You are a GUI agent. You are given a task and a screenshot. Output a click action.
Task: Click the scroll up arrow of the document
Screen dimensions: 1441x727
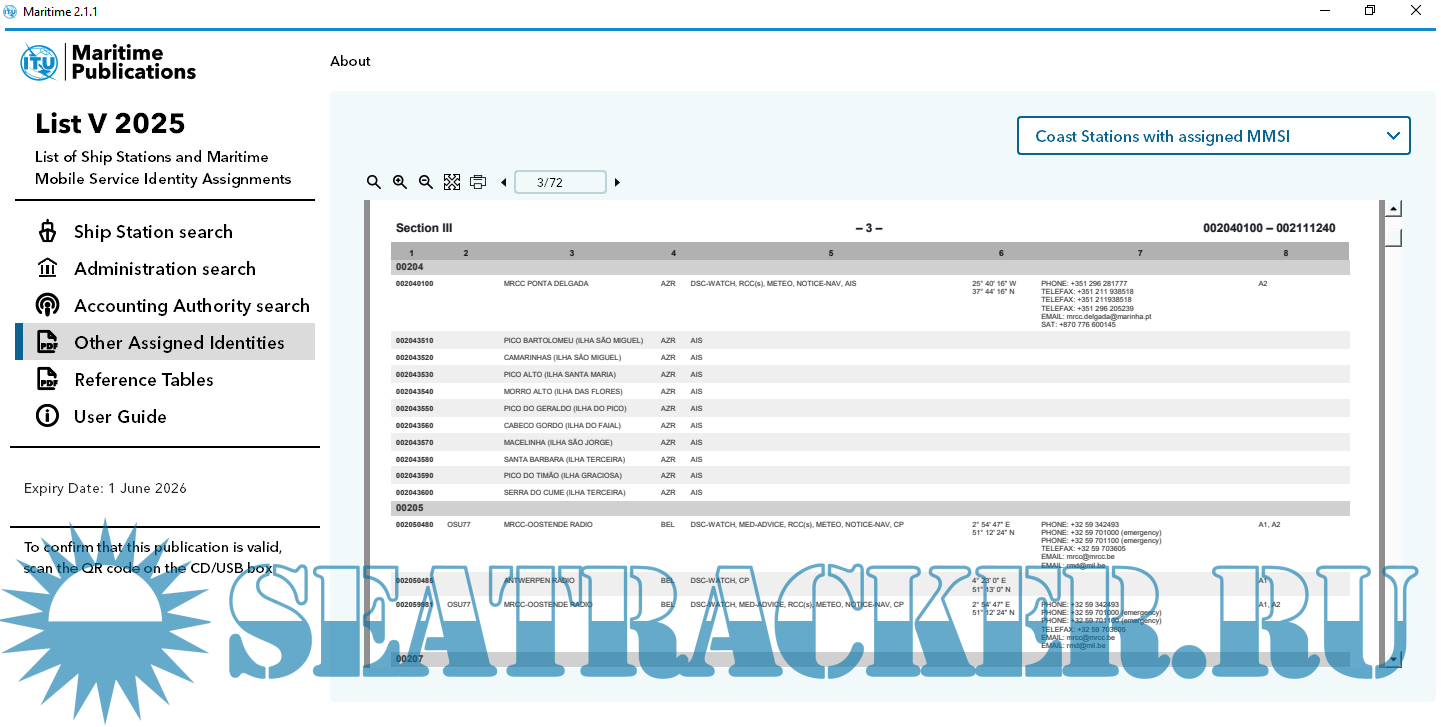tap(1393, 209)
